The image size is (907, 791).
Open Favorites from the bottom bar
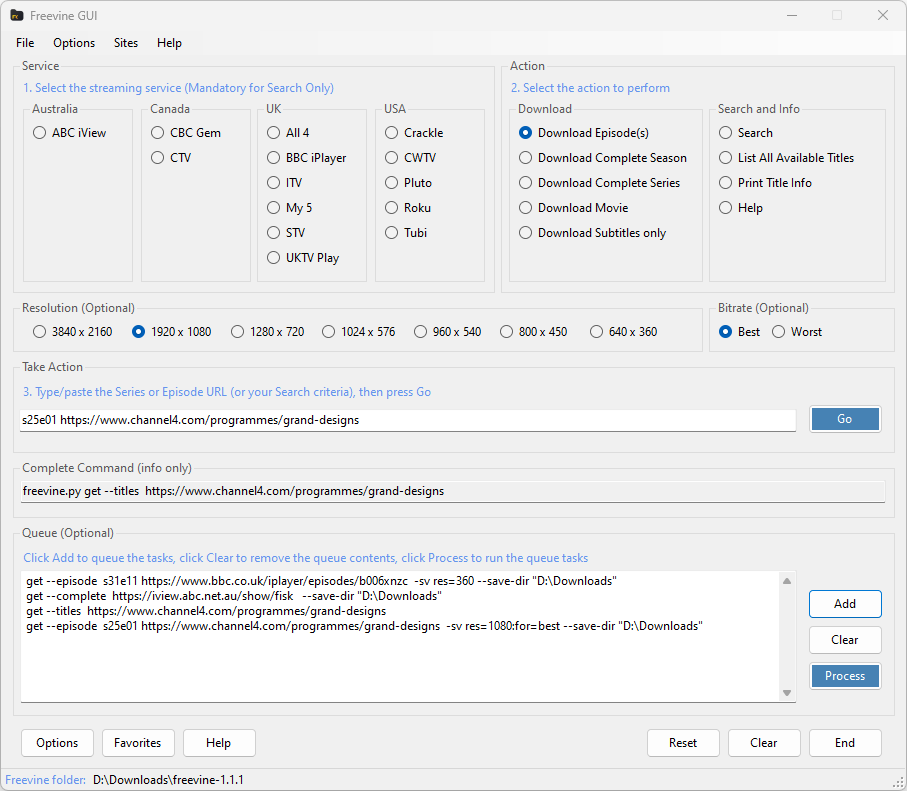click(138, 743)
